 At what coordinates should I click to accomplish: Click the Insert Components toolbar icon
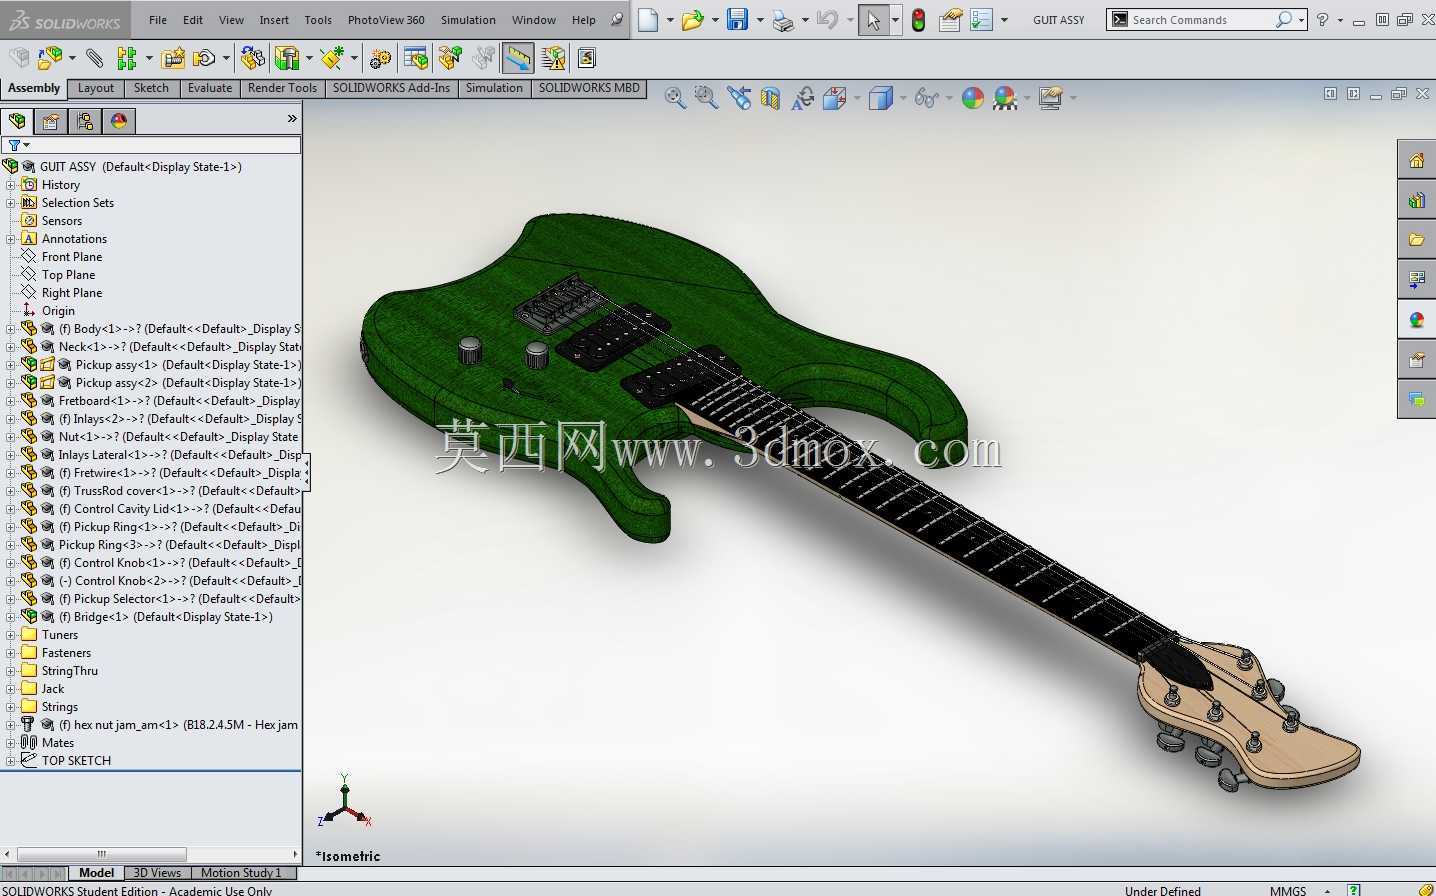(x=49, y=59)
